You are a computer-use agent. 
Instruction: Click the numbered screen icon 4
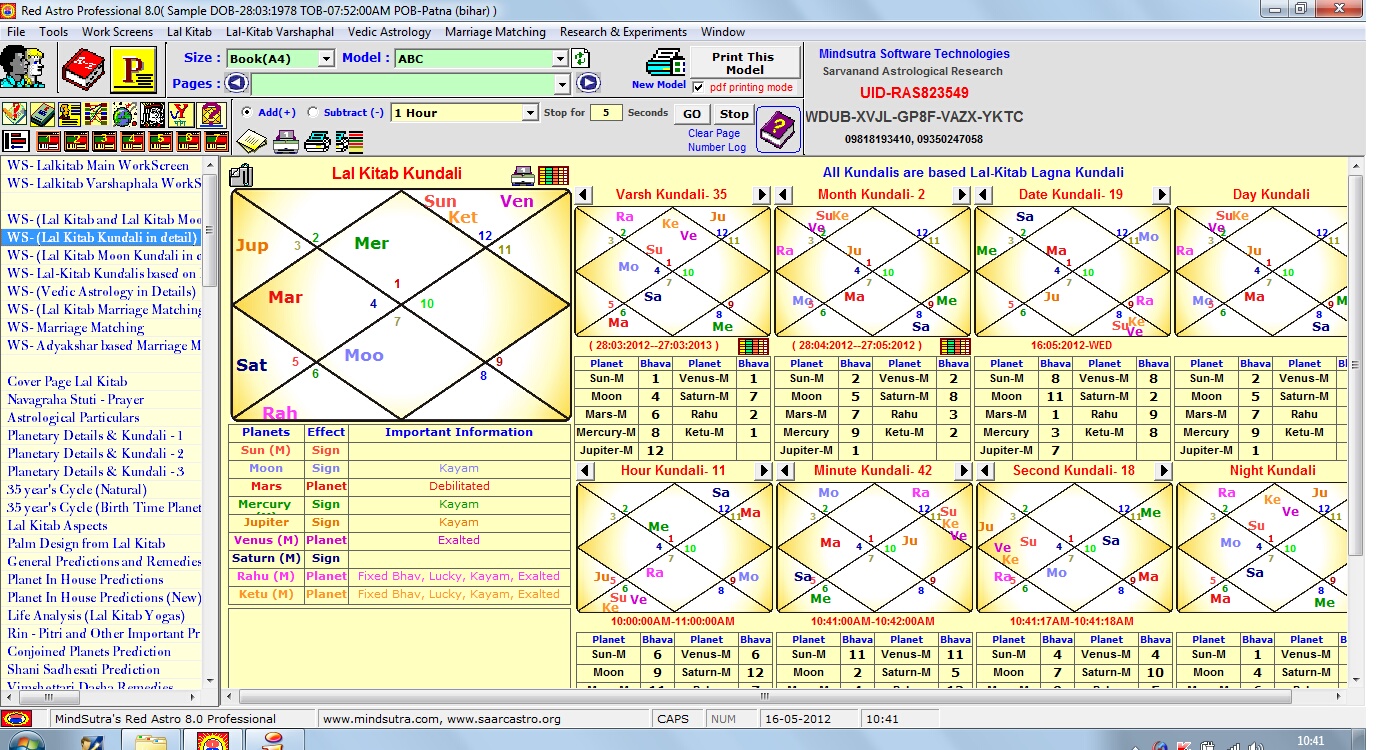132,141
